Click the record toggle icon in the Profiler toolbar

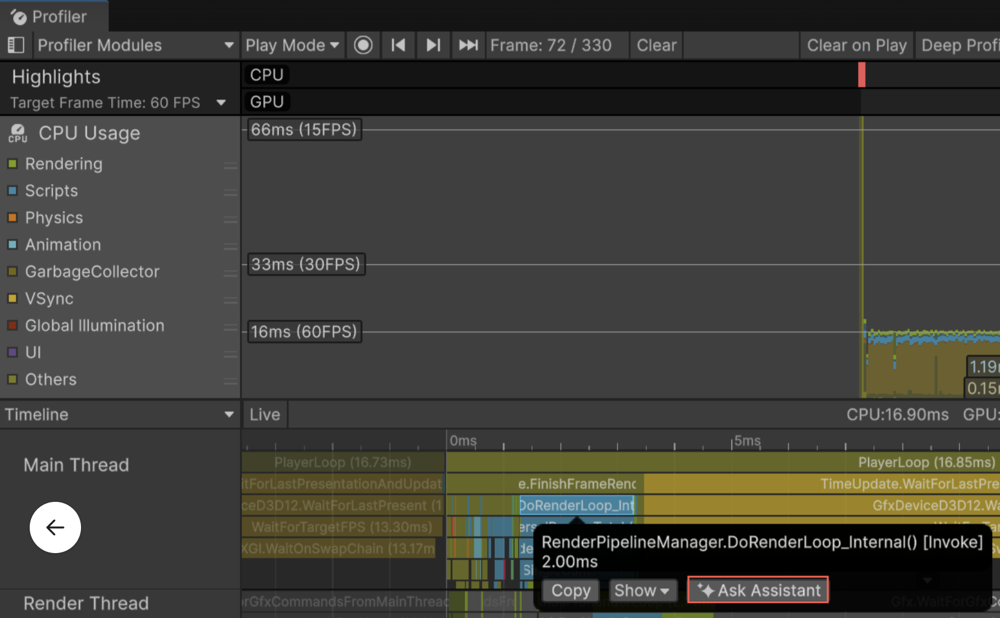coord(362,45)
